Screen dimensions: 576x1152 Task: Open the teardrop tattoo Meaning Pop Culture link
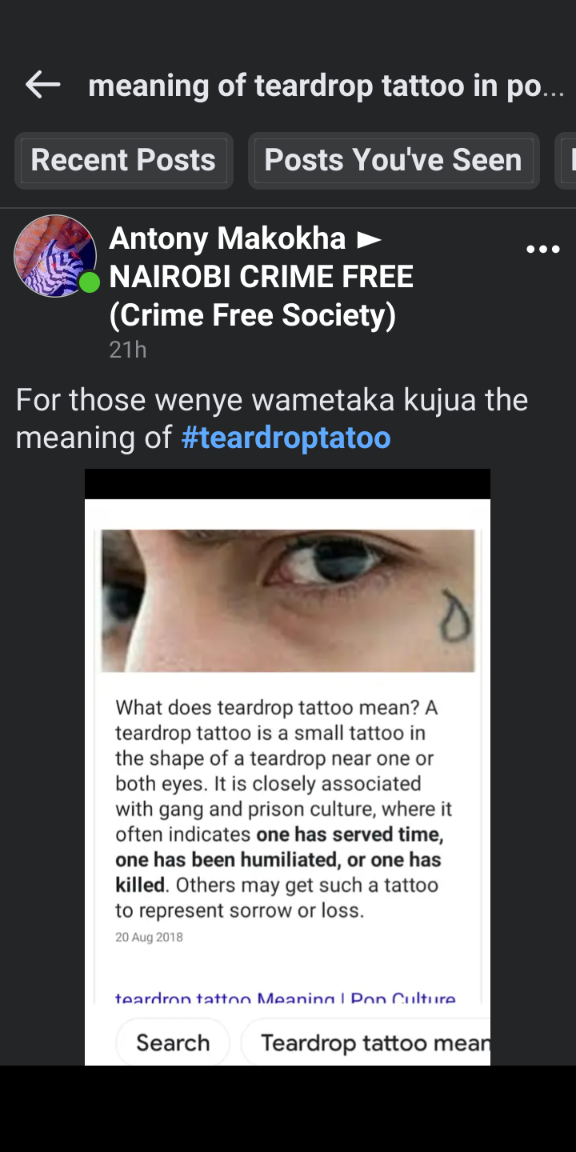pos(285,998)
